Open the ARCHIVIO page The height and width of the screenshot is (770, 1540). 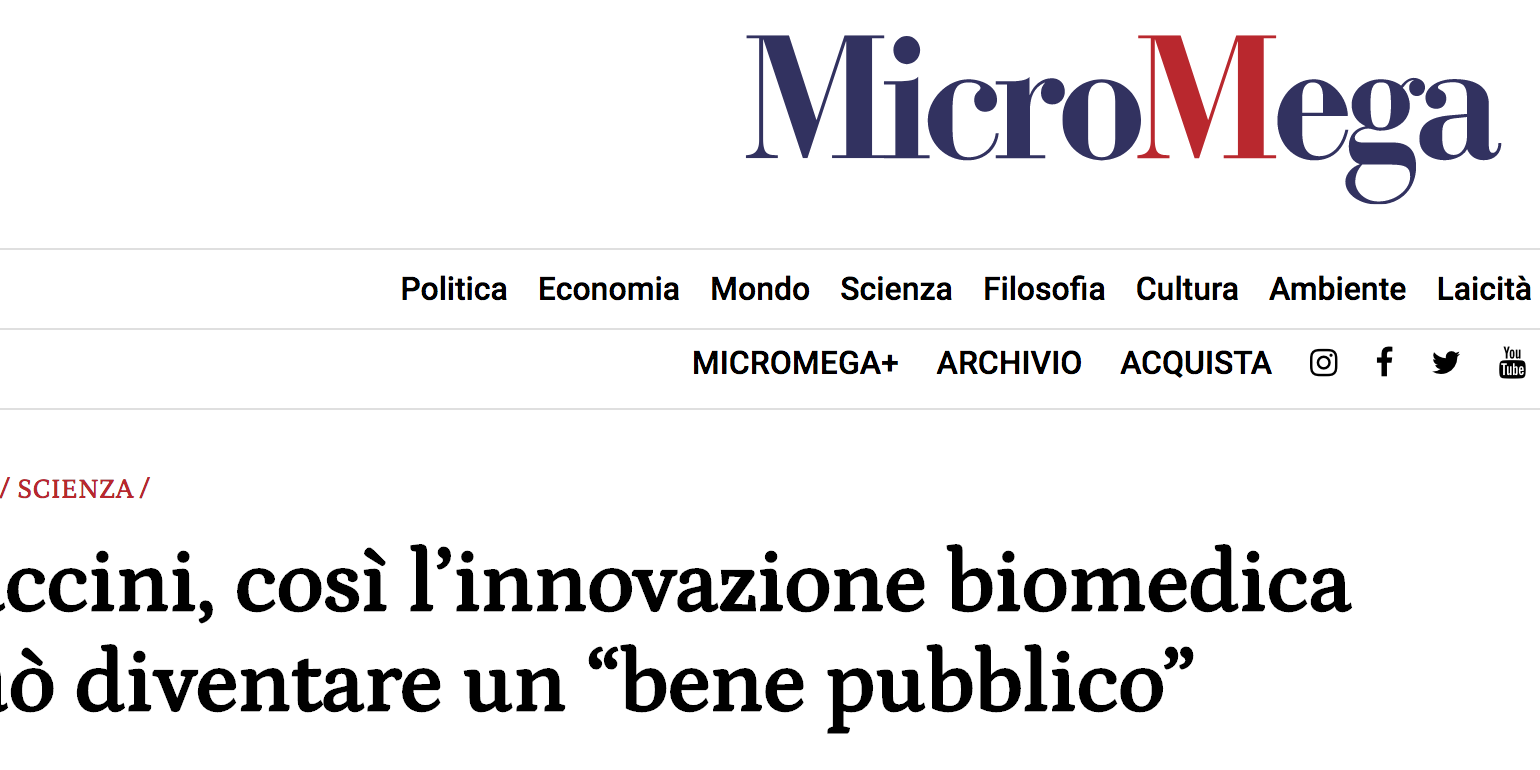click(1009, 363)
